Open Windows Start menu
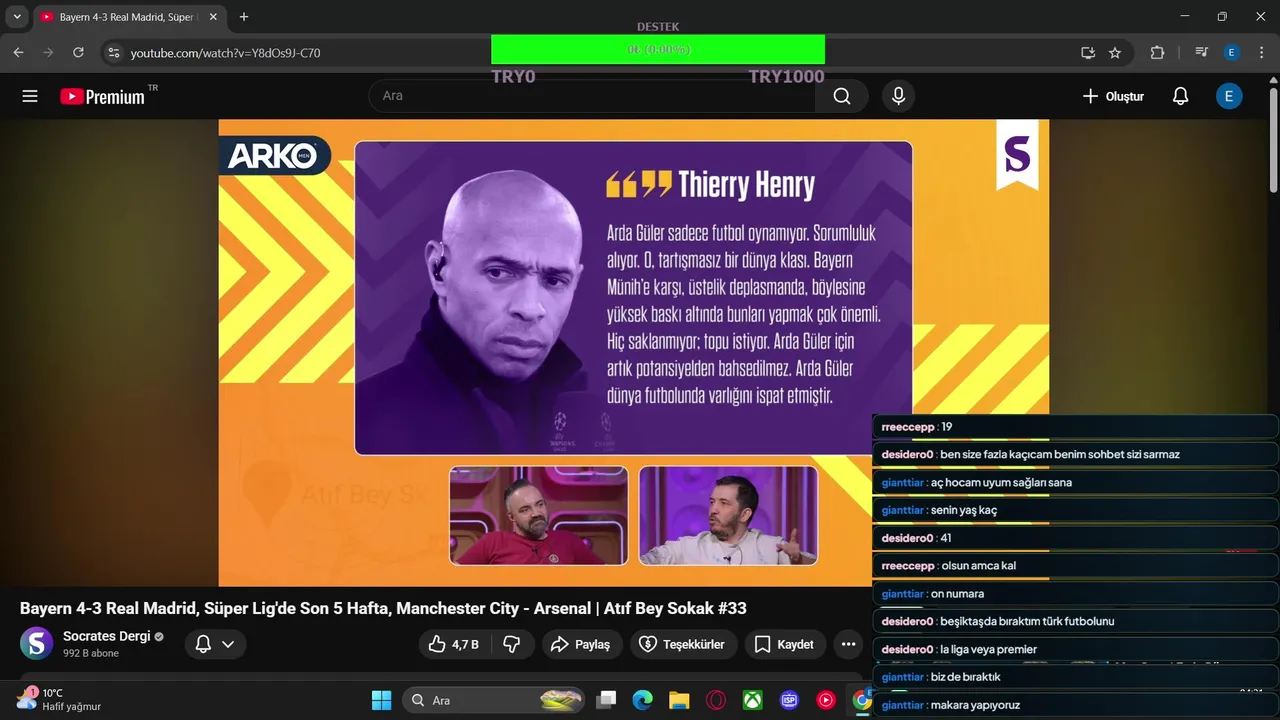This screenshot has height=720, width=1280. pyautogui.click(x=381, y=700)
